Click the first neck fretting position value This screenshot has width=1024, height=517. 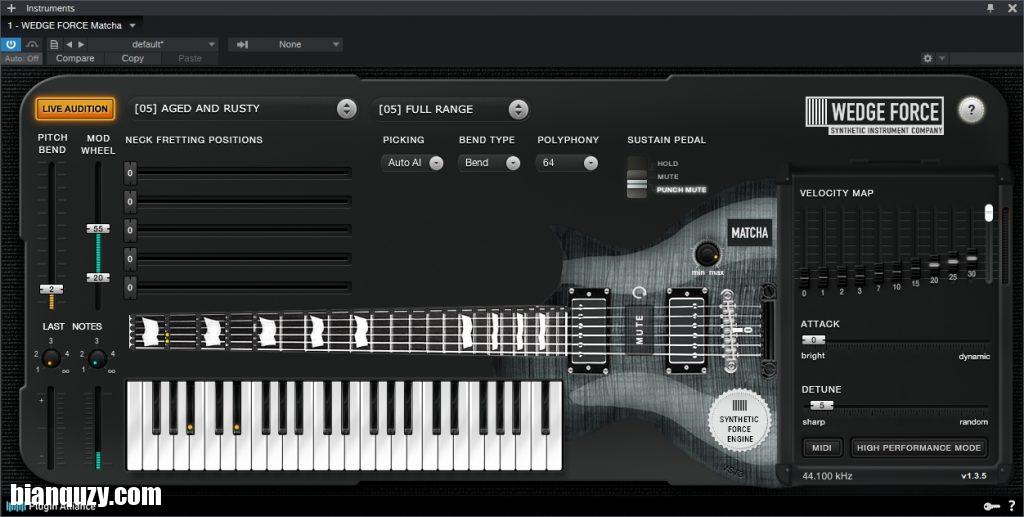pyautogui.click(x=131, y=173)
